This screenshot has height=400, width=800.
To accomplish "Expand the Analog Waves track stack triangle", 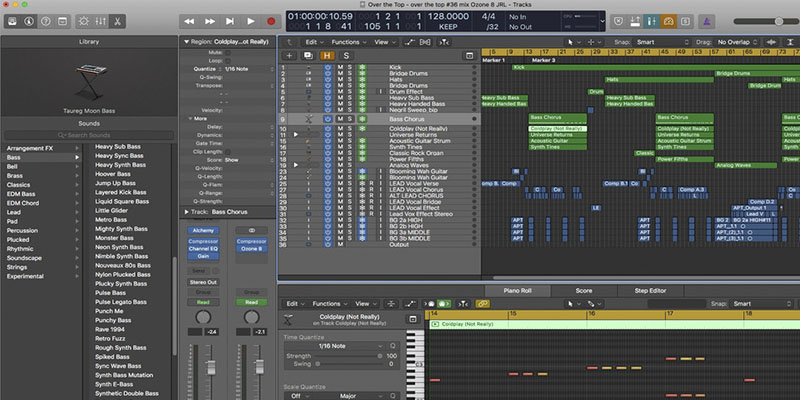I will point(295,165).
